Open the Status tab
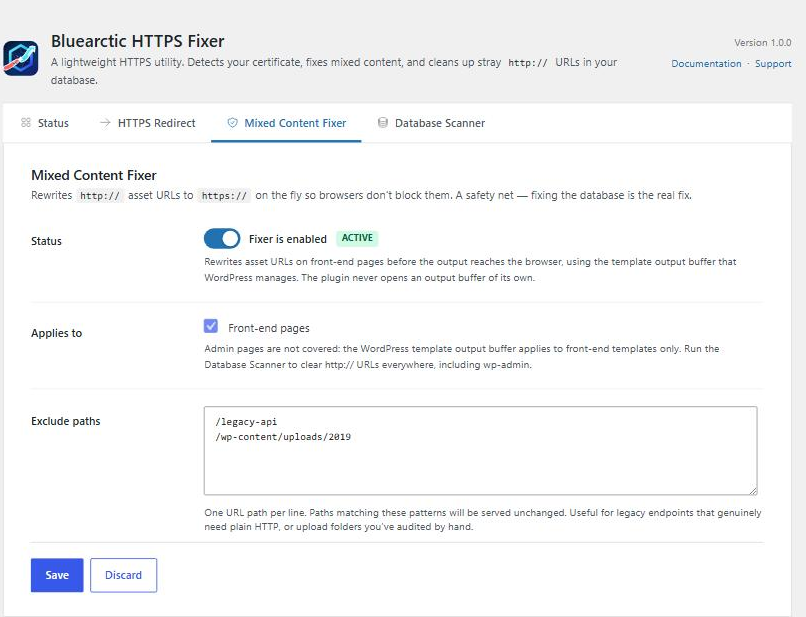This screenshot has width=806, height=617. point(45,123)
